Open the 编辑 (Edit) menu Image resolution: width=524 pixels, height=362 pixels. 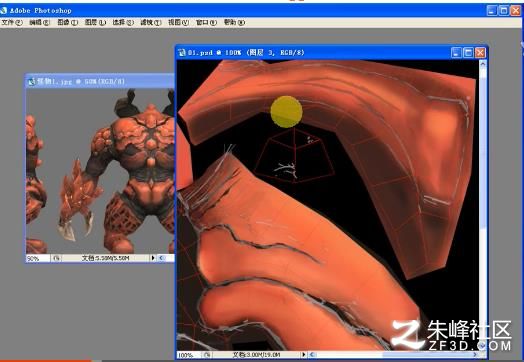[39, 22]
